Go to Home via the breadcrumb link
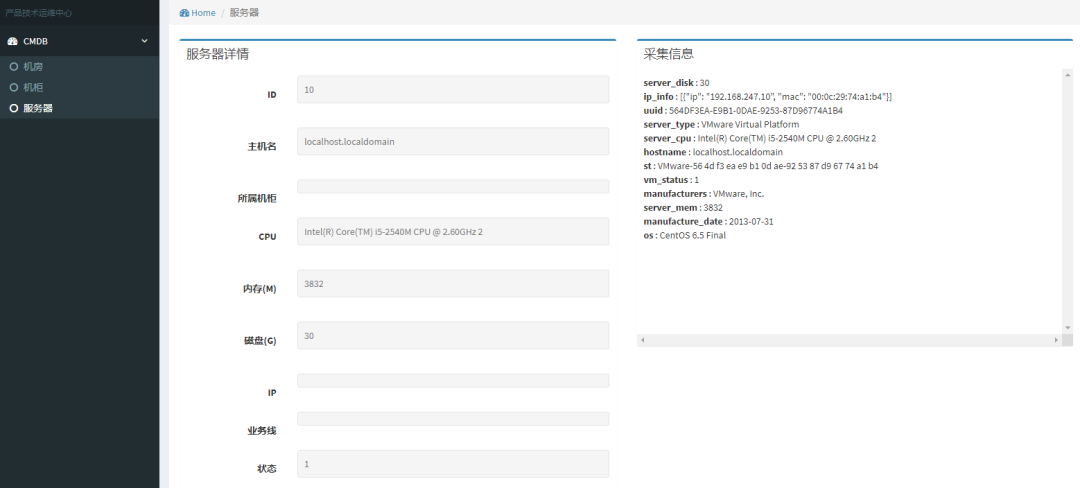 point(203,12)
